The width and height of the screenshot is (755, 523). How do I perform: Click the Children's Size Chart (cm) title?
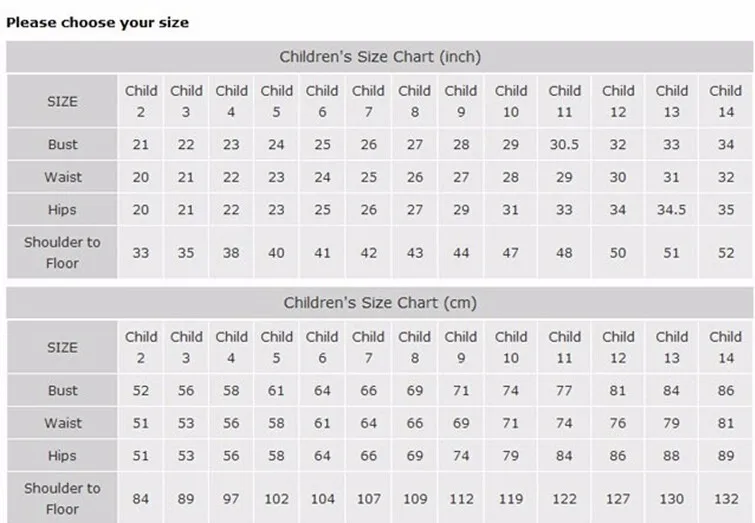(x=380, y=303)
